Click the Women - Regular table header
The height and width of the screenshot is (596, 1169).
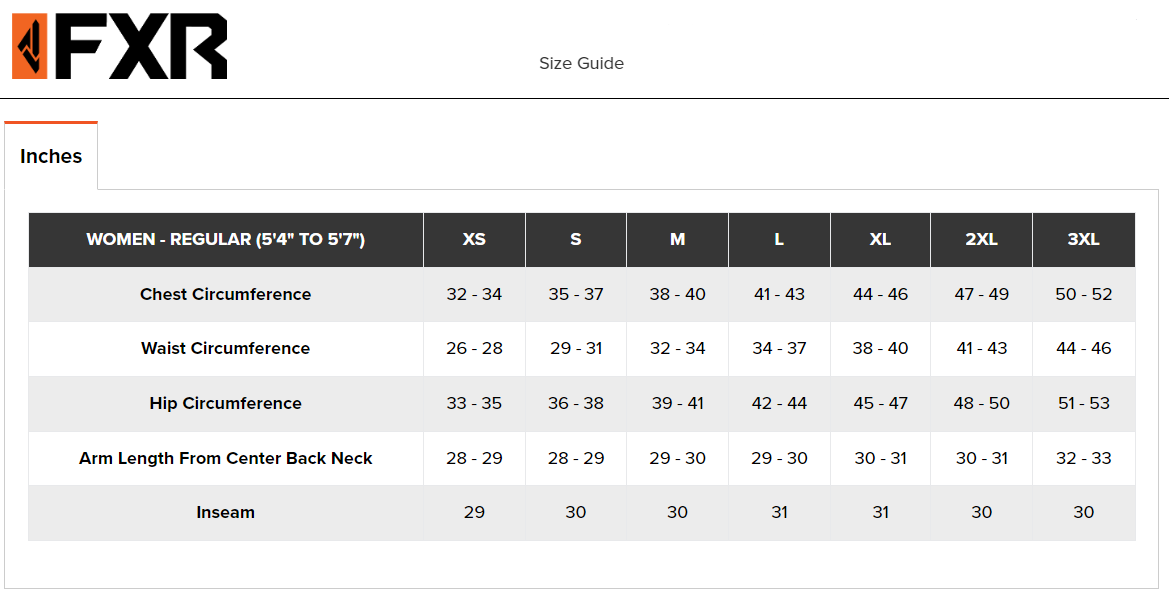[x=225, y=240]
